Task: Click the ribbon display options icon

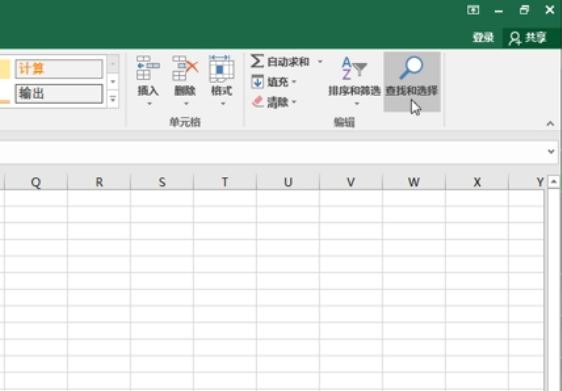Action: pyautogui.click(x=473, y=10)
